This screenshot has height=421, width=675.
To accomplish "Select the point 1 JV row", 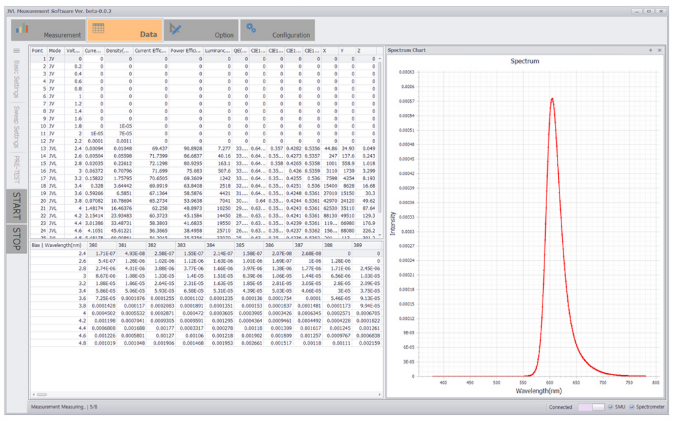I will click(203, 59).
